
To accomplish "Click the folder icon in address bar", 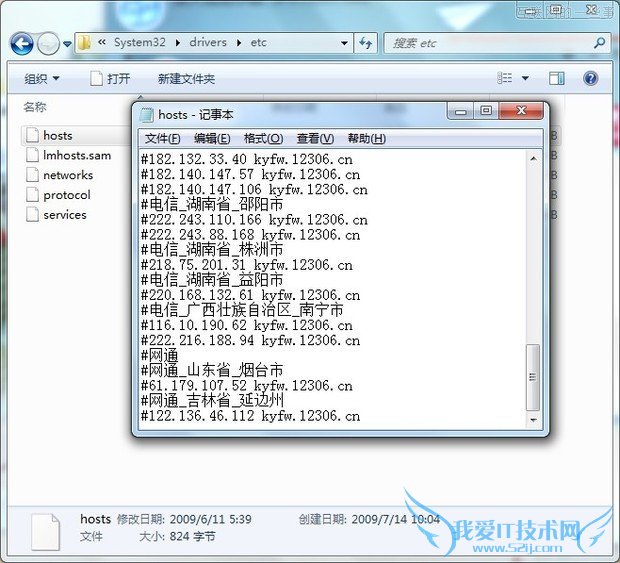I will [84, 43].
